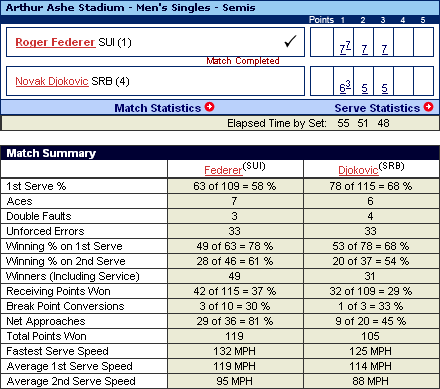This screenshot has width=440, height=389.
Task: Click Djokovic's 125 MPH fastest serve
Action: (370, 351)
